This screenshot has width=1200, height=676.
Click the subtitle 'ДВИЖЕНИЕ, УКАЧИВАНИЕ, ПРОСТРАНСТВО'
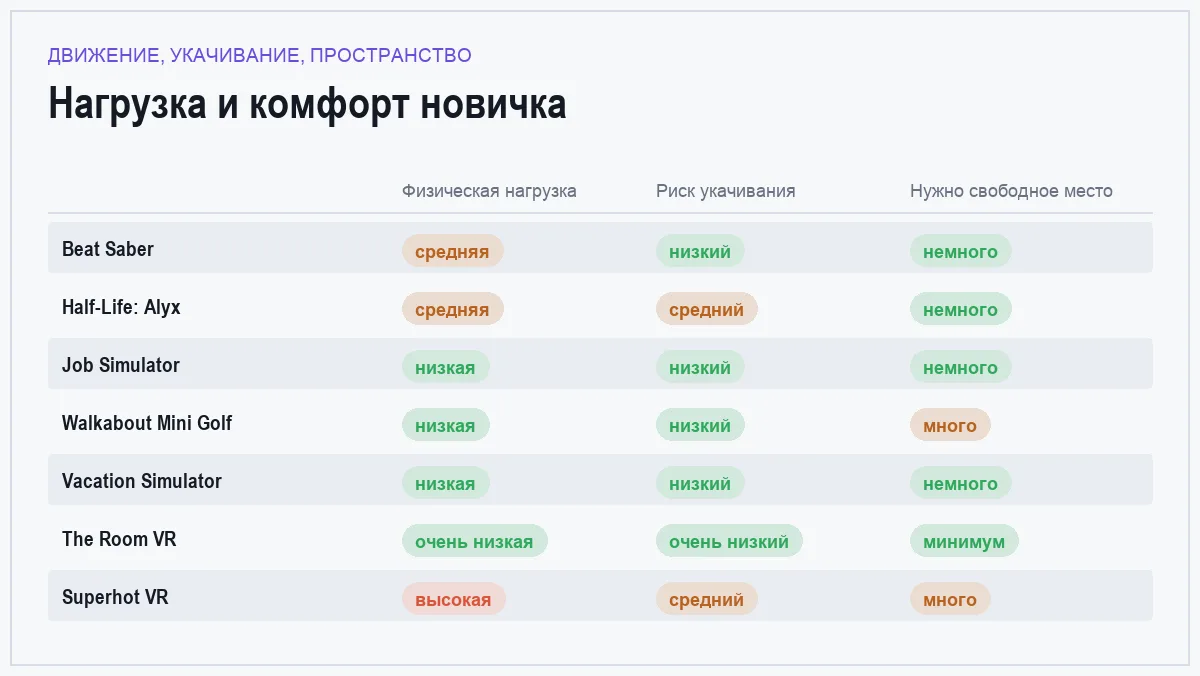[259, 55]
